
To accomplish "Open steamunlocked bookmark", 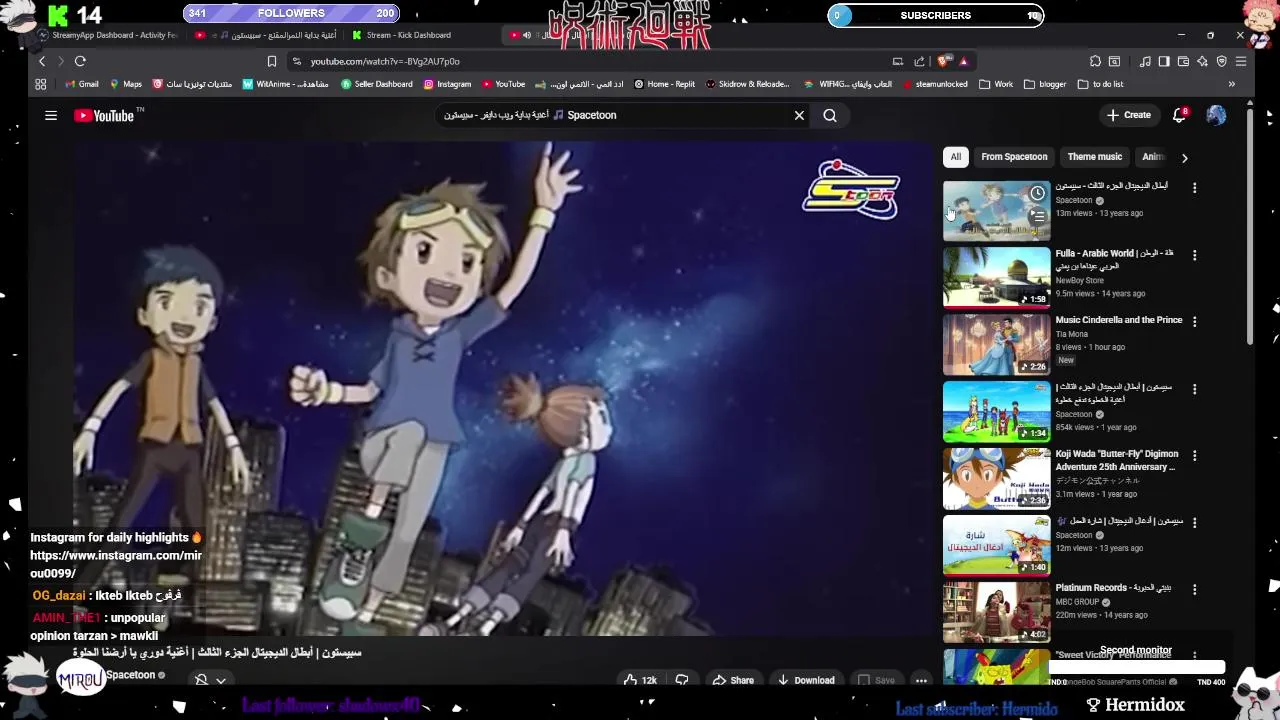I will (x=935, y=84).
